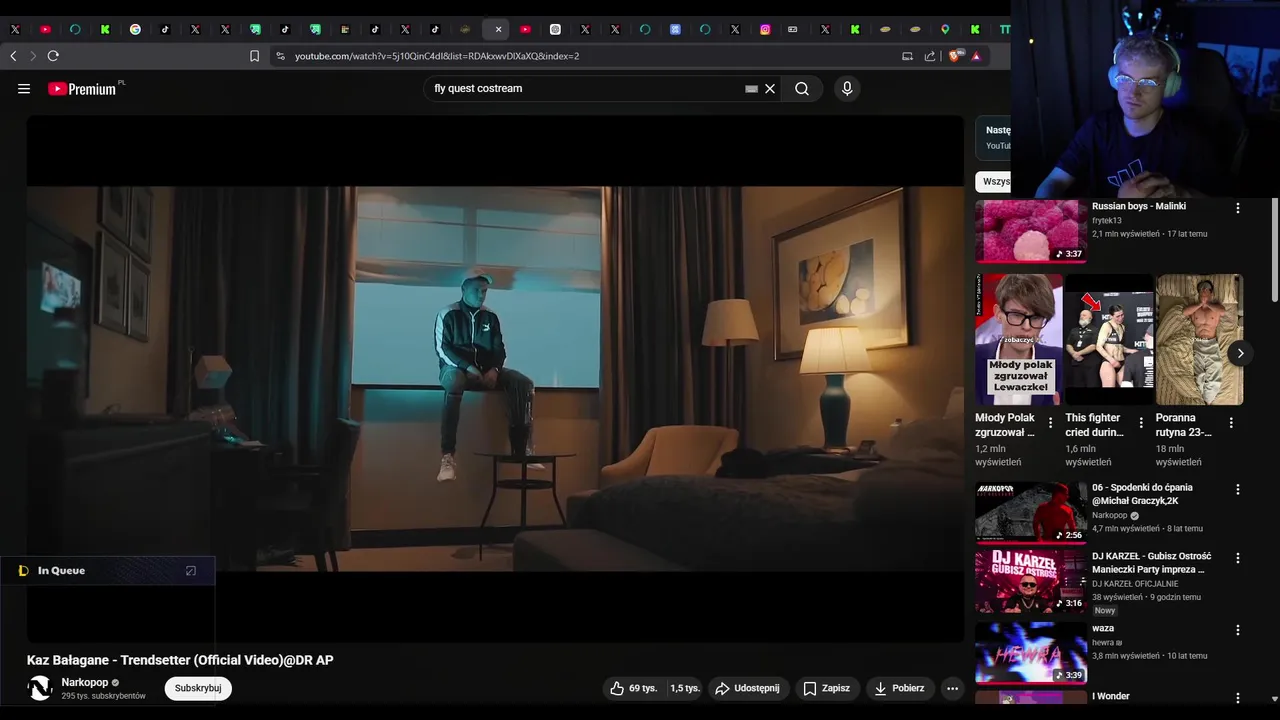Open more actions ellipsis below video
Viewport: 1280px width, 720px height.
pyautogui.click(x=952, y=688)
